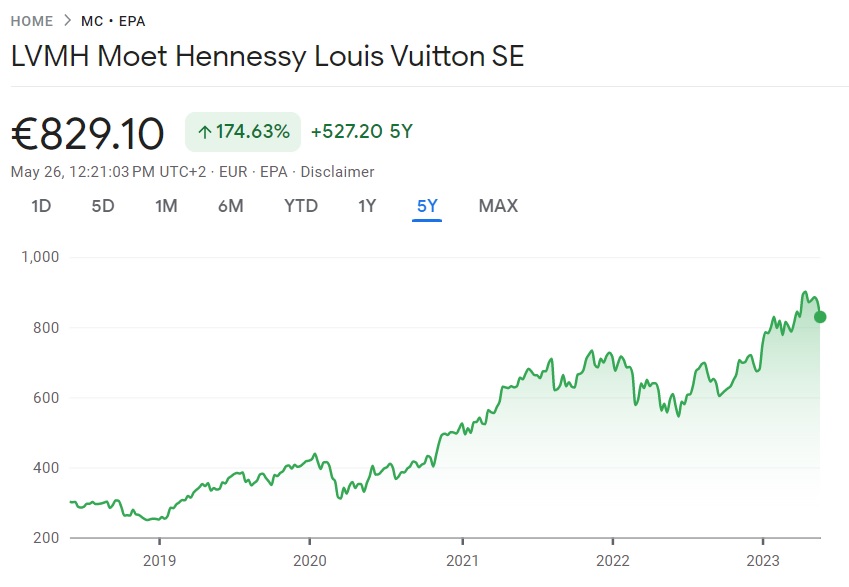Click the 1,000 label on the y-axis

tap(41, 257)
